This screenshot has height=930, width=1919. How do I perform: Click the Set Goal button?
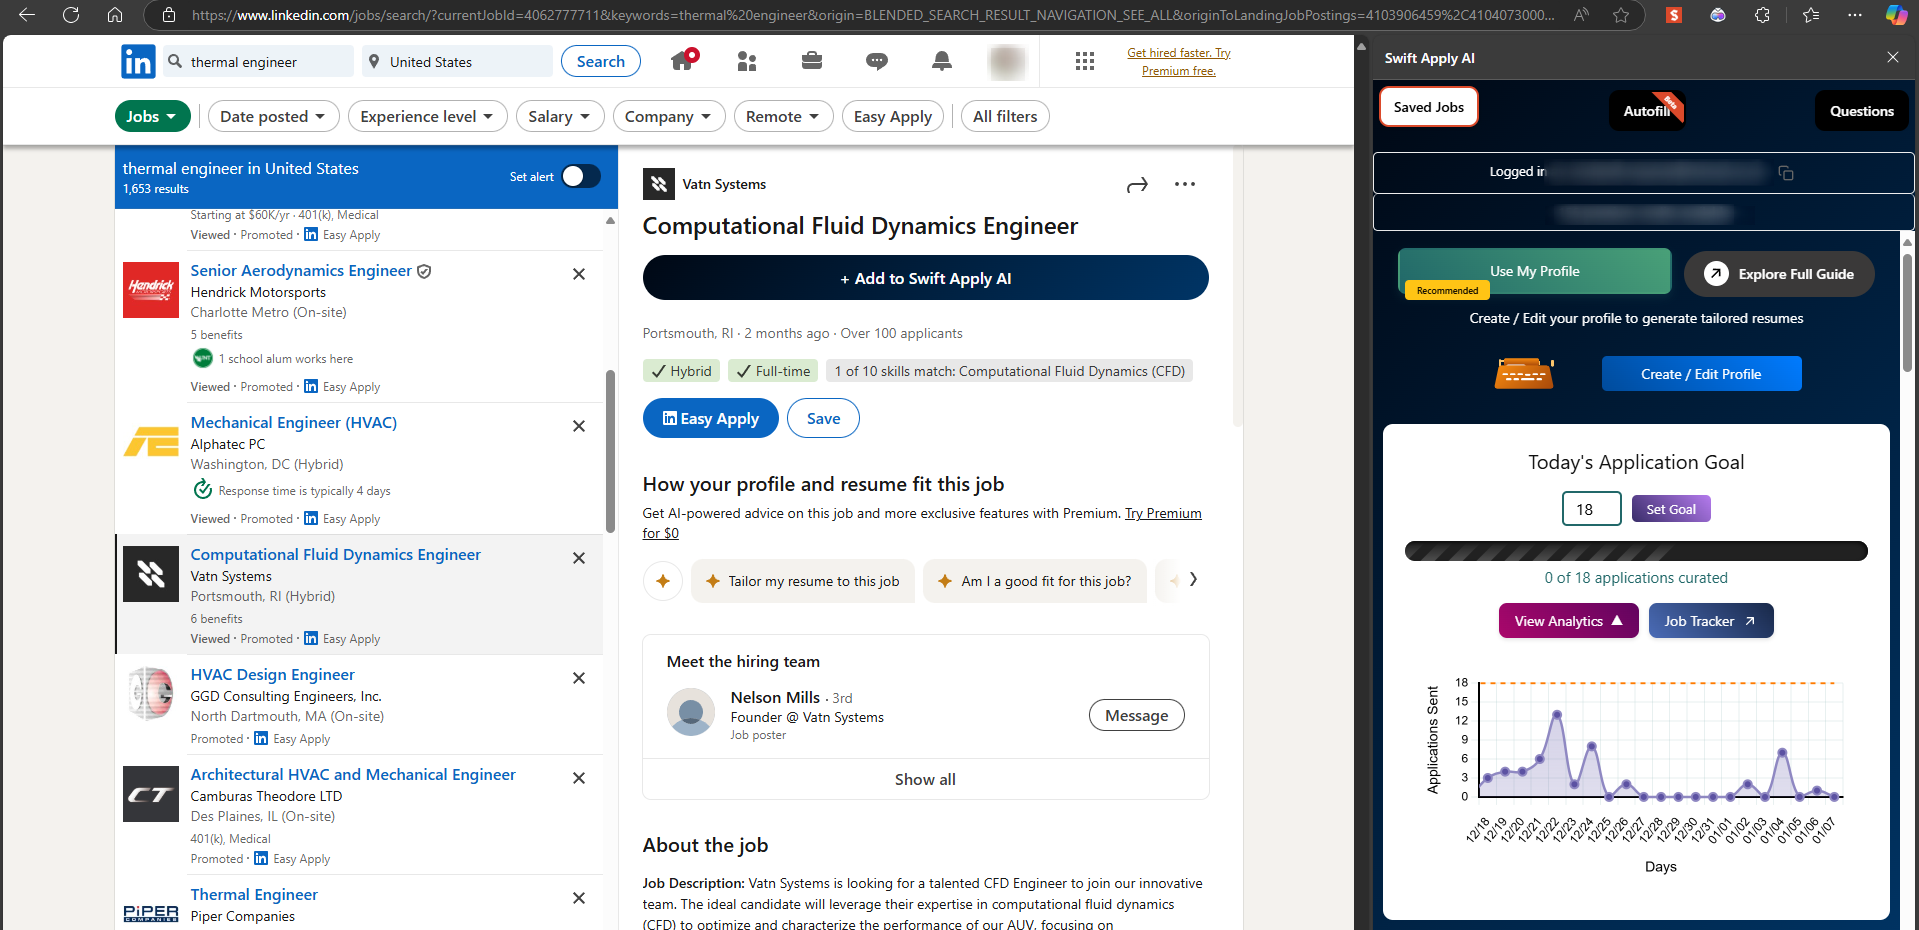(1671, 509)
